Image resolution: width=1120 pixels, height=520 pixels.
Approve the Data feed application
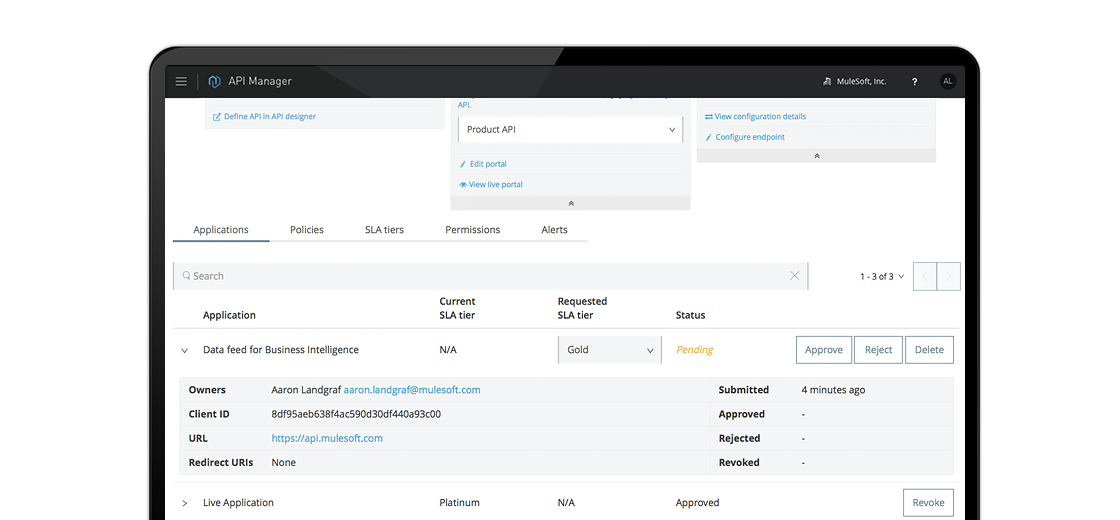tap(824, 350)
